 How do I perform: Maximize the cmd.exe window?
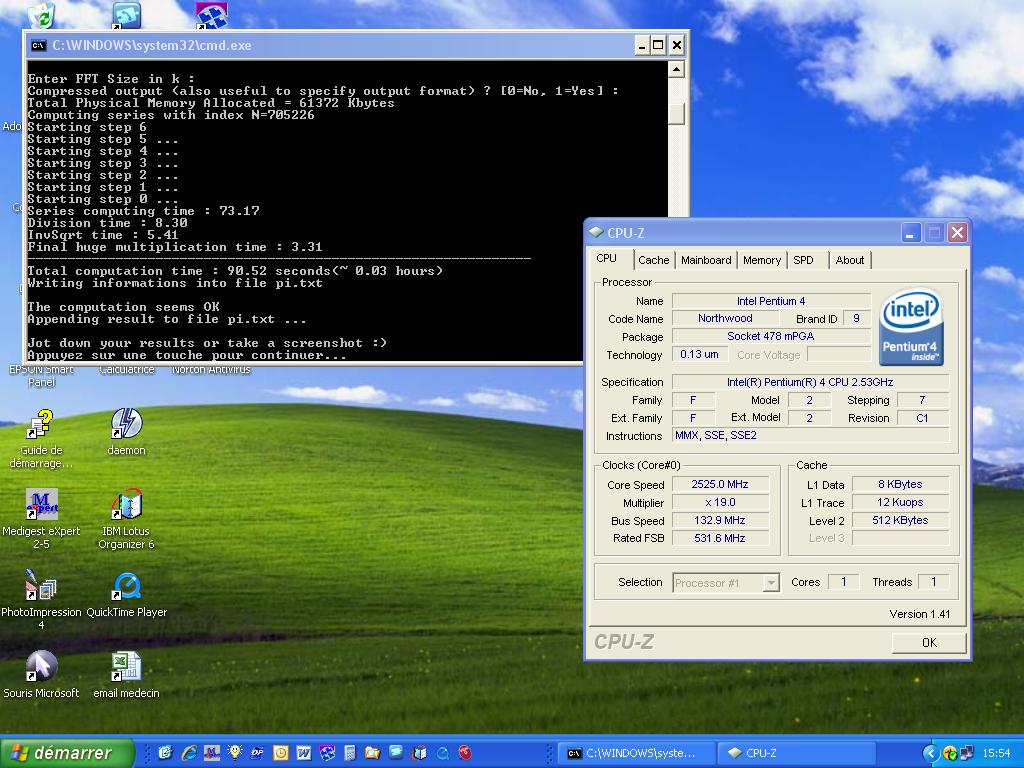658,45
